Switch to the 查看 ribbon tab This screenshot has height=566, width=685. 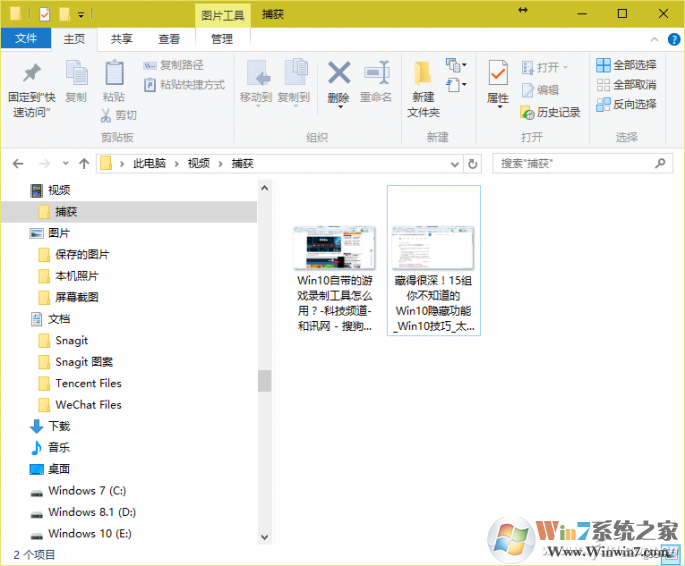coord(170,39)
